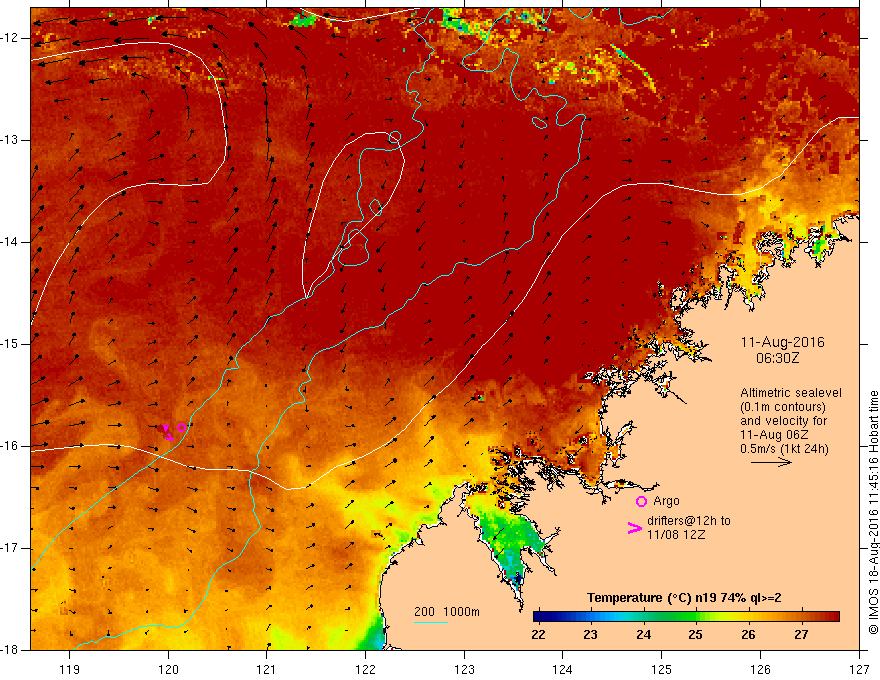Click the '24' color bar tick label
880x680 pixels.
click(x=643, y=635)
